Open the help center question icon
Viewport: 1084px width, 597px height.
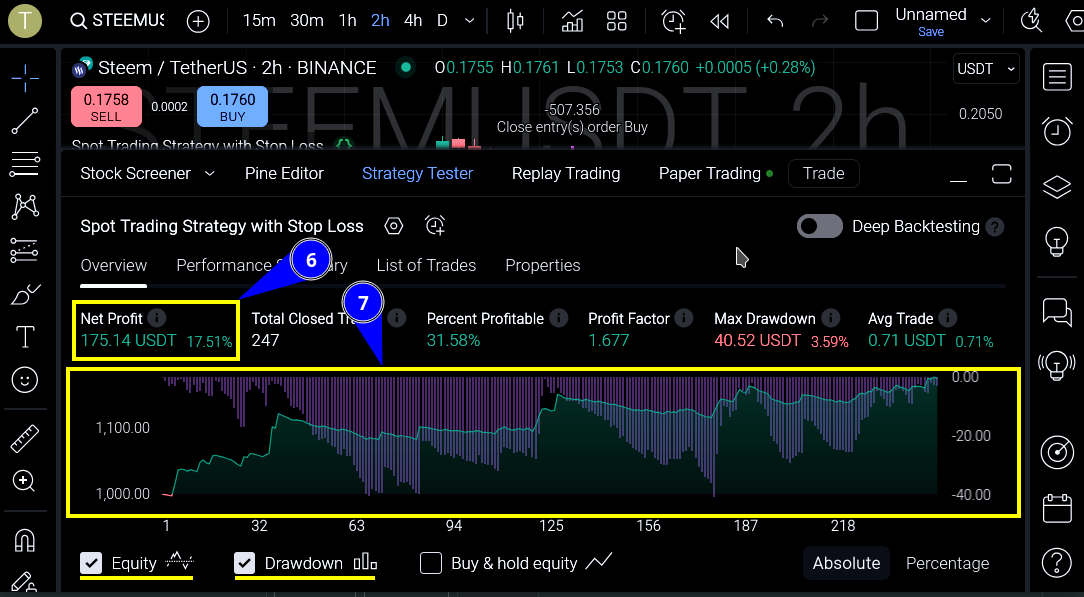pyautogui.click(x=1057, y=562)
